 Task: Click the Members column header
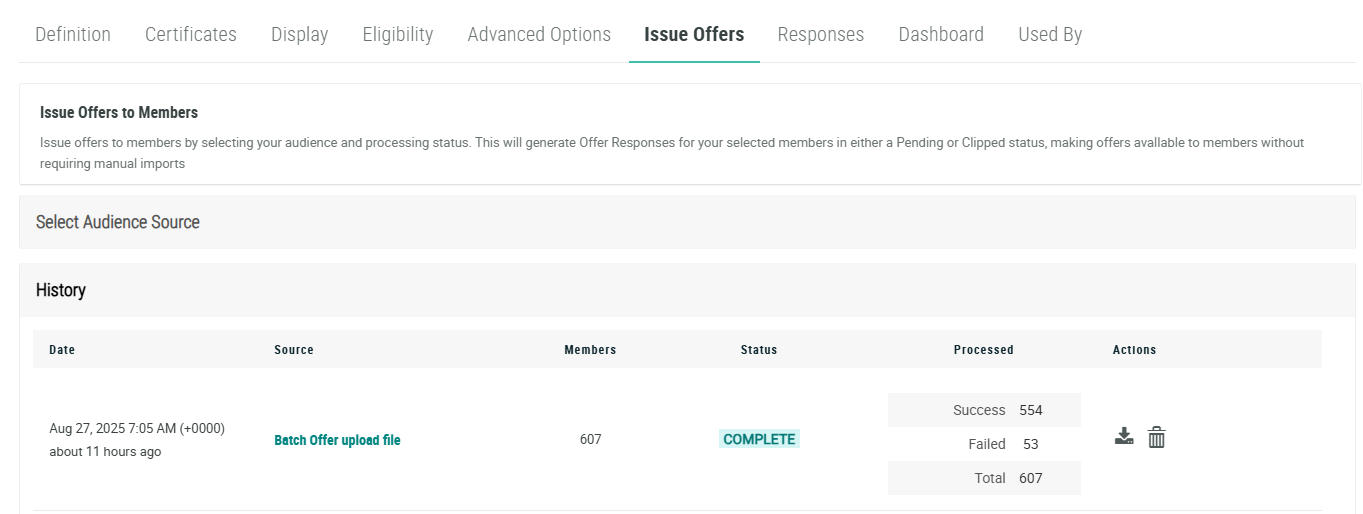pyautogui.click(x=590, y=350)
